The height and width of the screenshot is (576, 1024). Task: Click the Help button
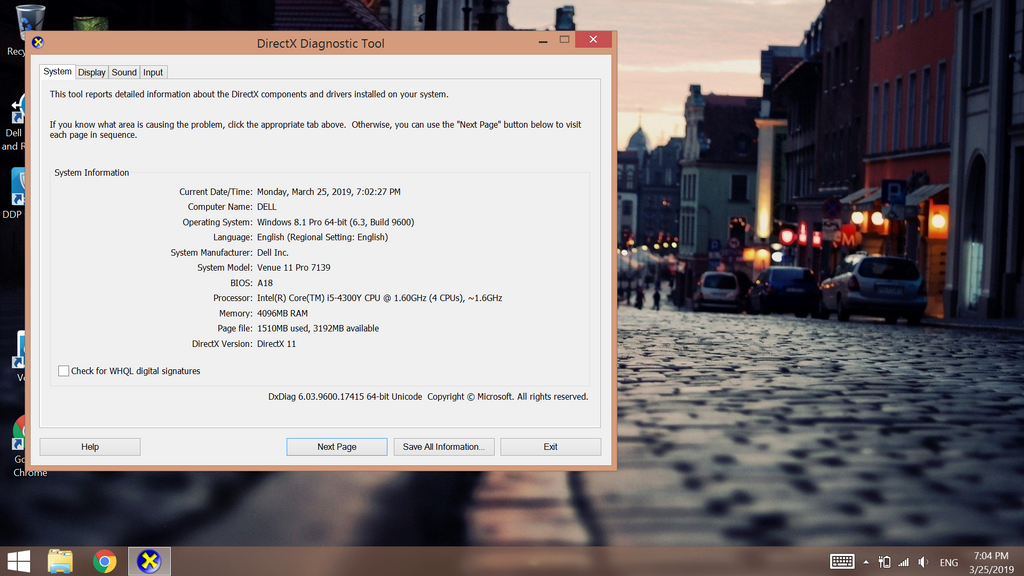[90, 447]
